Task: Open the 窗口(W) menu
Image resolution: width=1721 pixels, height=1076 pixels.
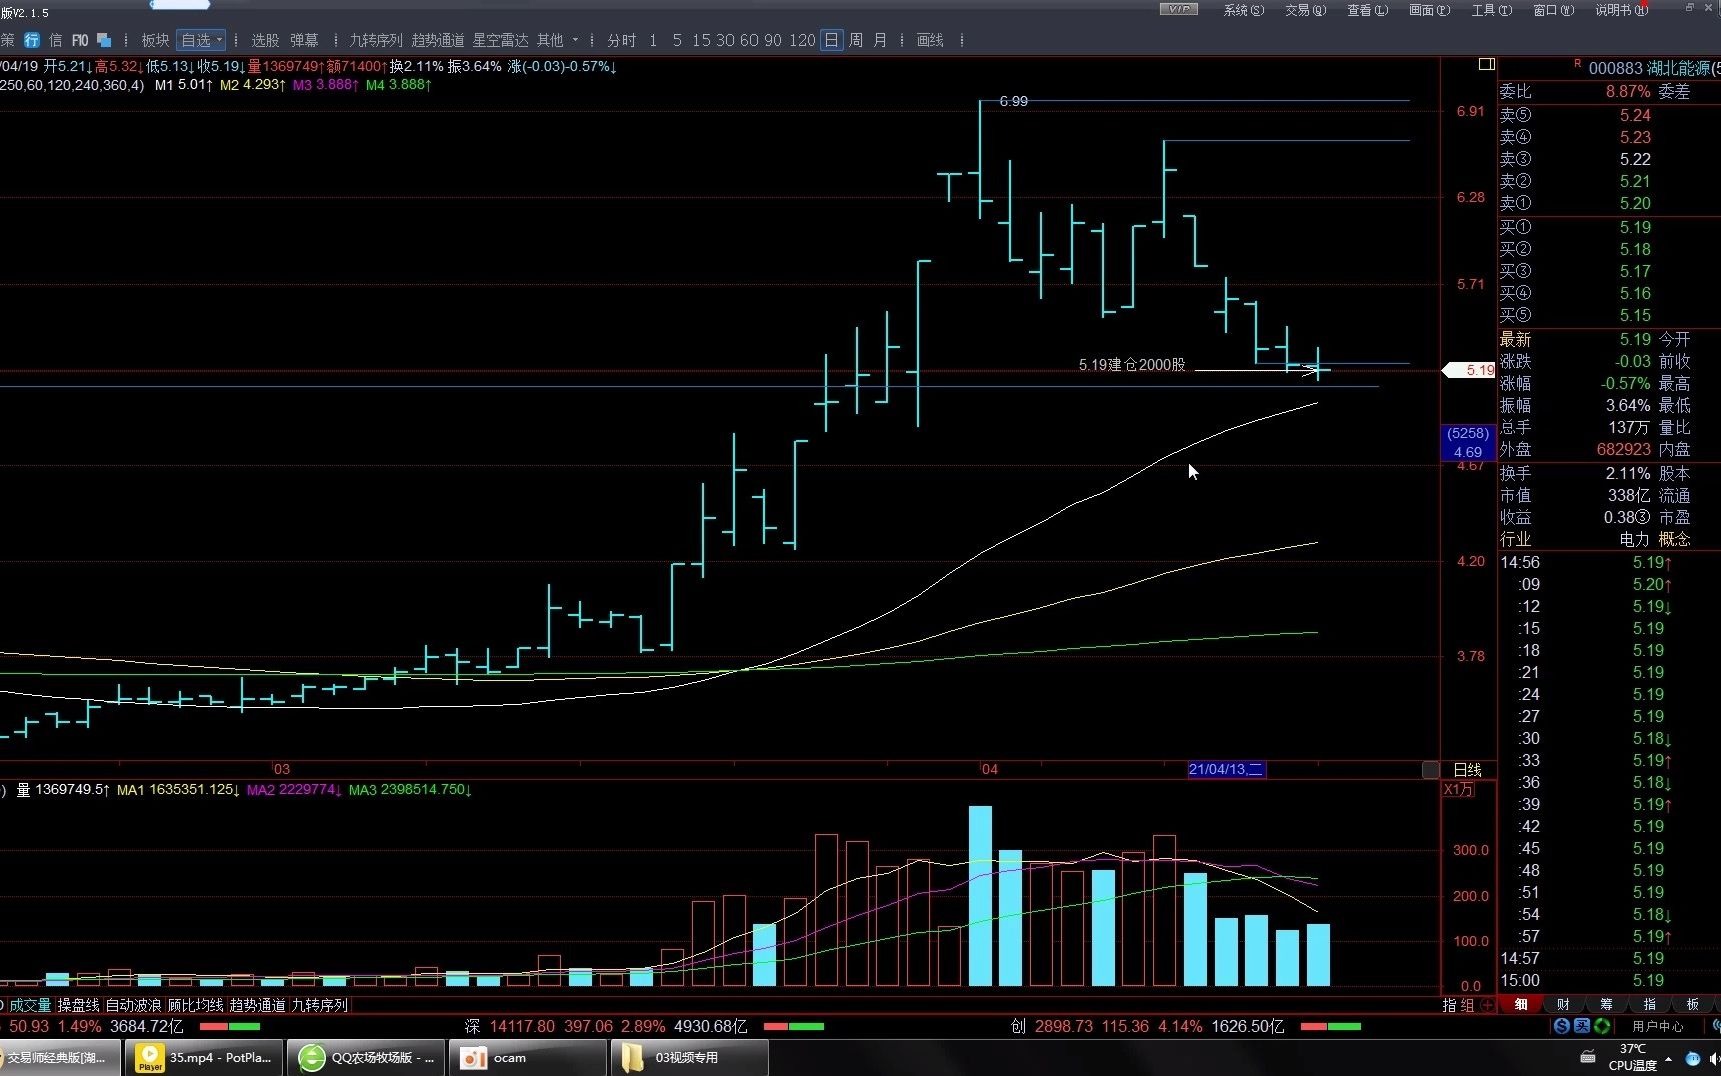Action: pyautogui.click(x=1553, y=10)
